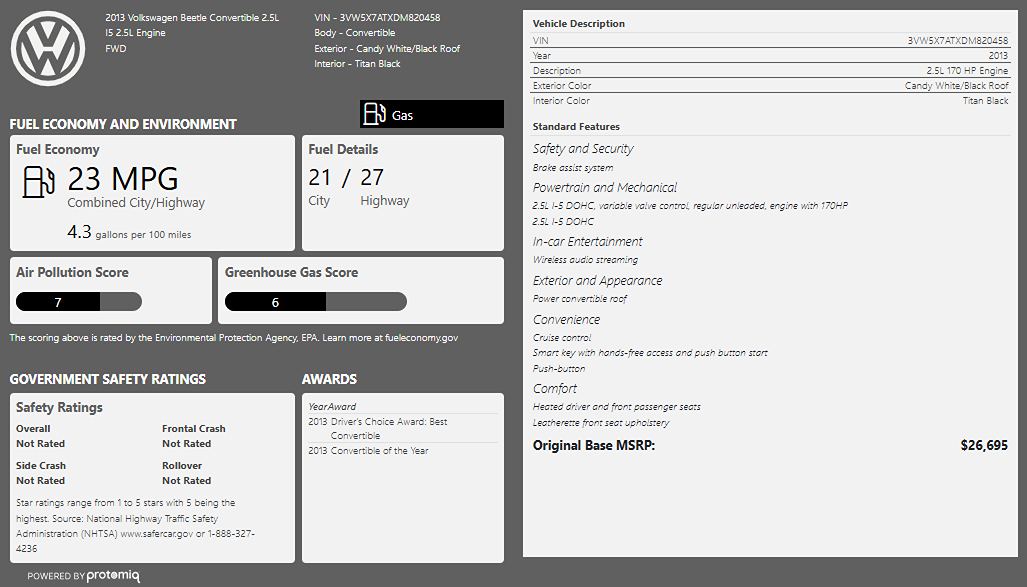Click 'Interior - Titan Black' header text
Screen dimensions: 1027x587
pyautogui.click(x=357, y=64)
